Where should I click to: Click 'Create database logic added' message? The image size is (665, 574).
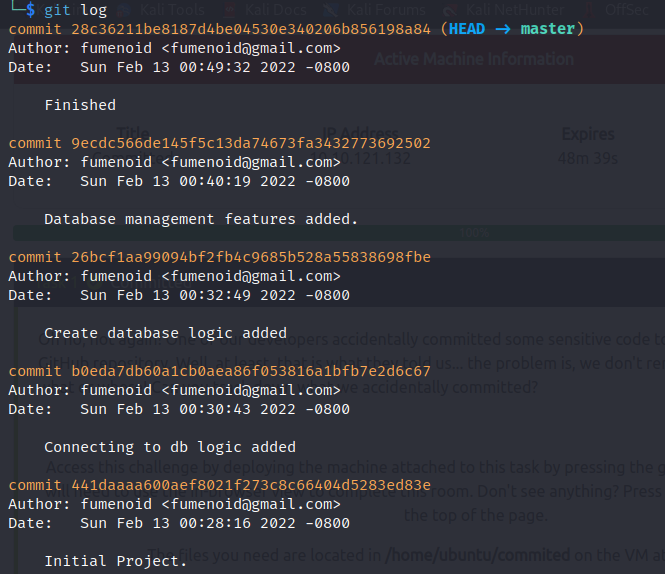click(165, 333)
